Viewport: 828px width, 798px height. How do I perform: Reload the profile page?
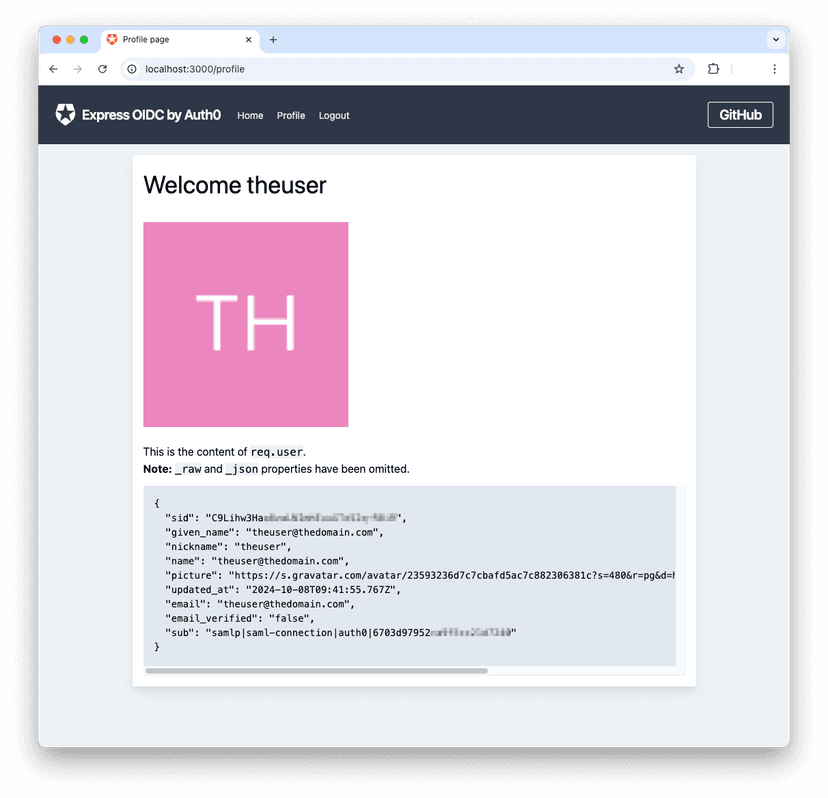click(x=102, y=69)
